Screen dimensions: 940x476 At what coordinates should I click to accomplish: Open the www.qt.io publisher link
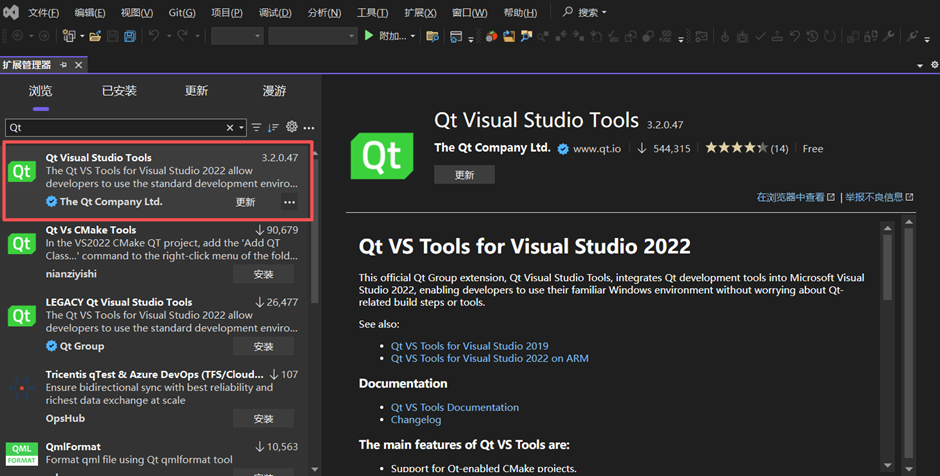[x=596, y=149]
